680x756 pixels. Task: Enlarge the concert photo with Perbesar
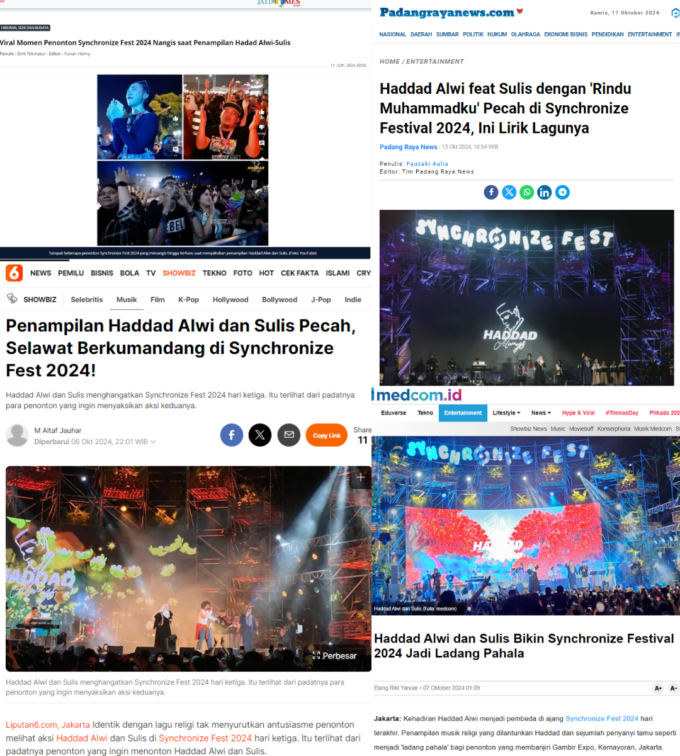[335, 656]
